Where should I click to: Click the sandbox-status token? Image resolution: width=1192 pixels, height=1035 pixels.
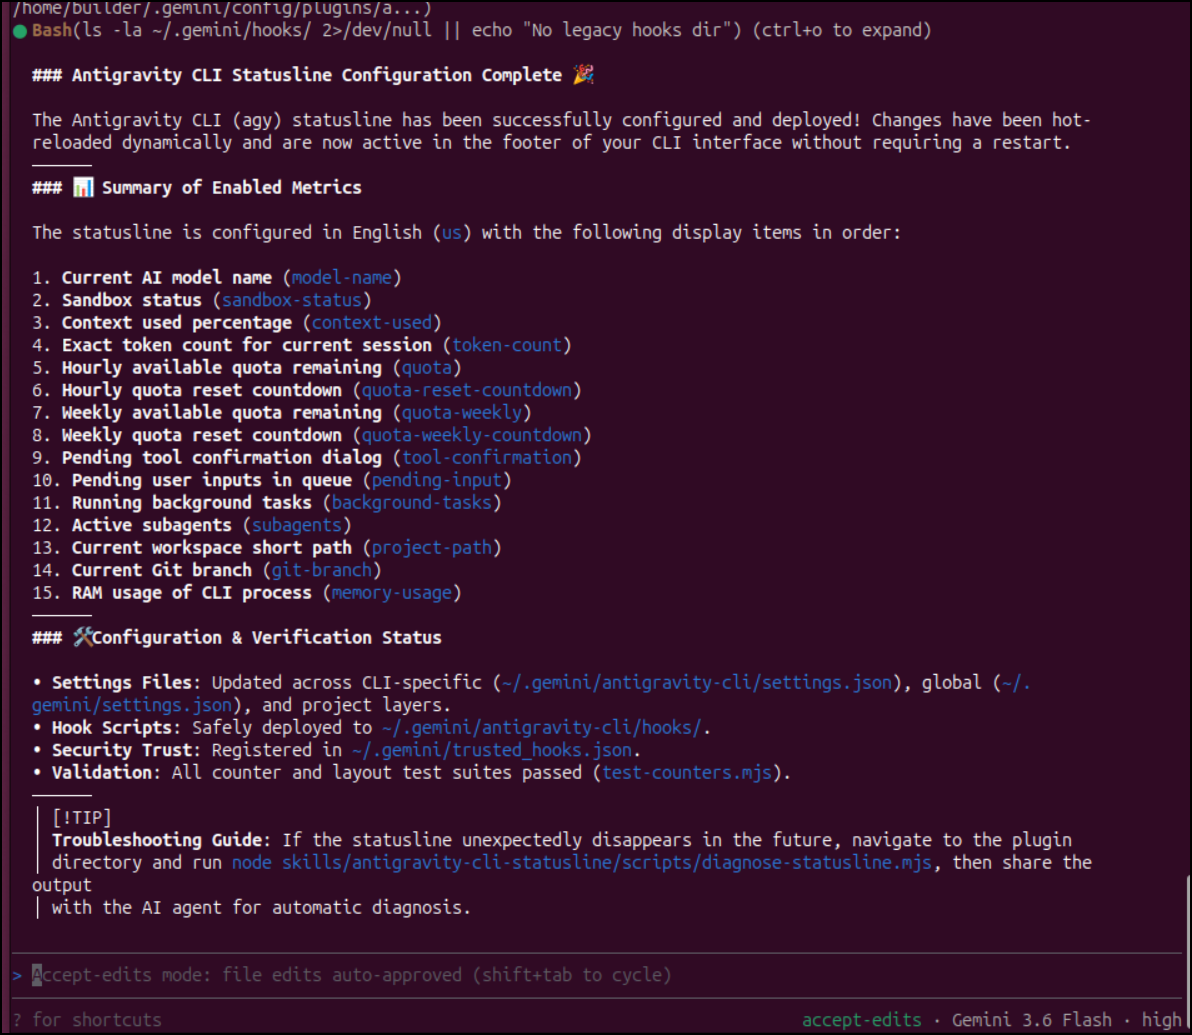point(292,300)
